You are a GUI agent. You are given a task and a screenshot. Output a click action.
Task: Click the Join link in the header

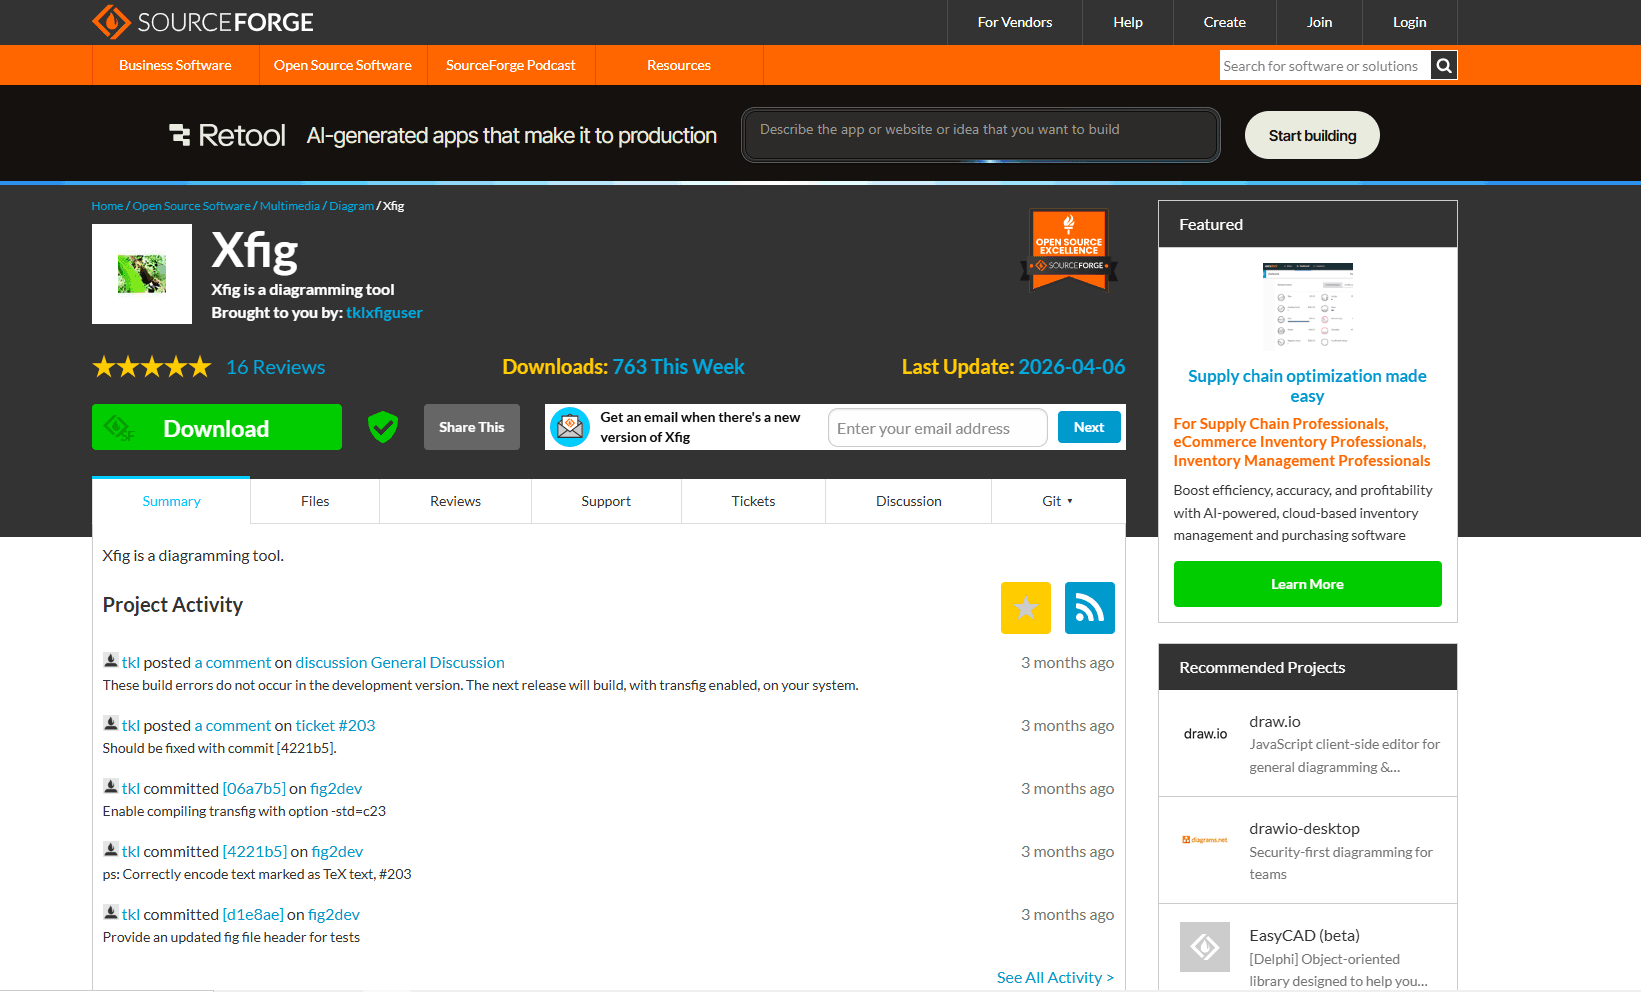tap(1320, 22)
